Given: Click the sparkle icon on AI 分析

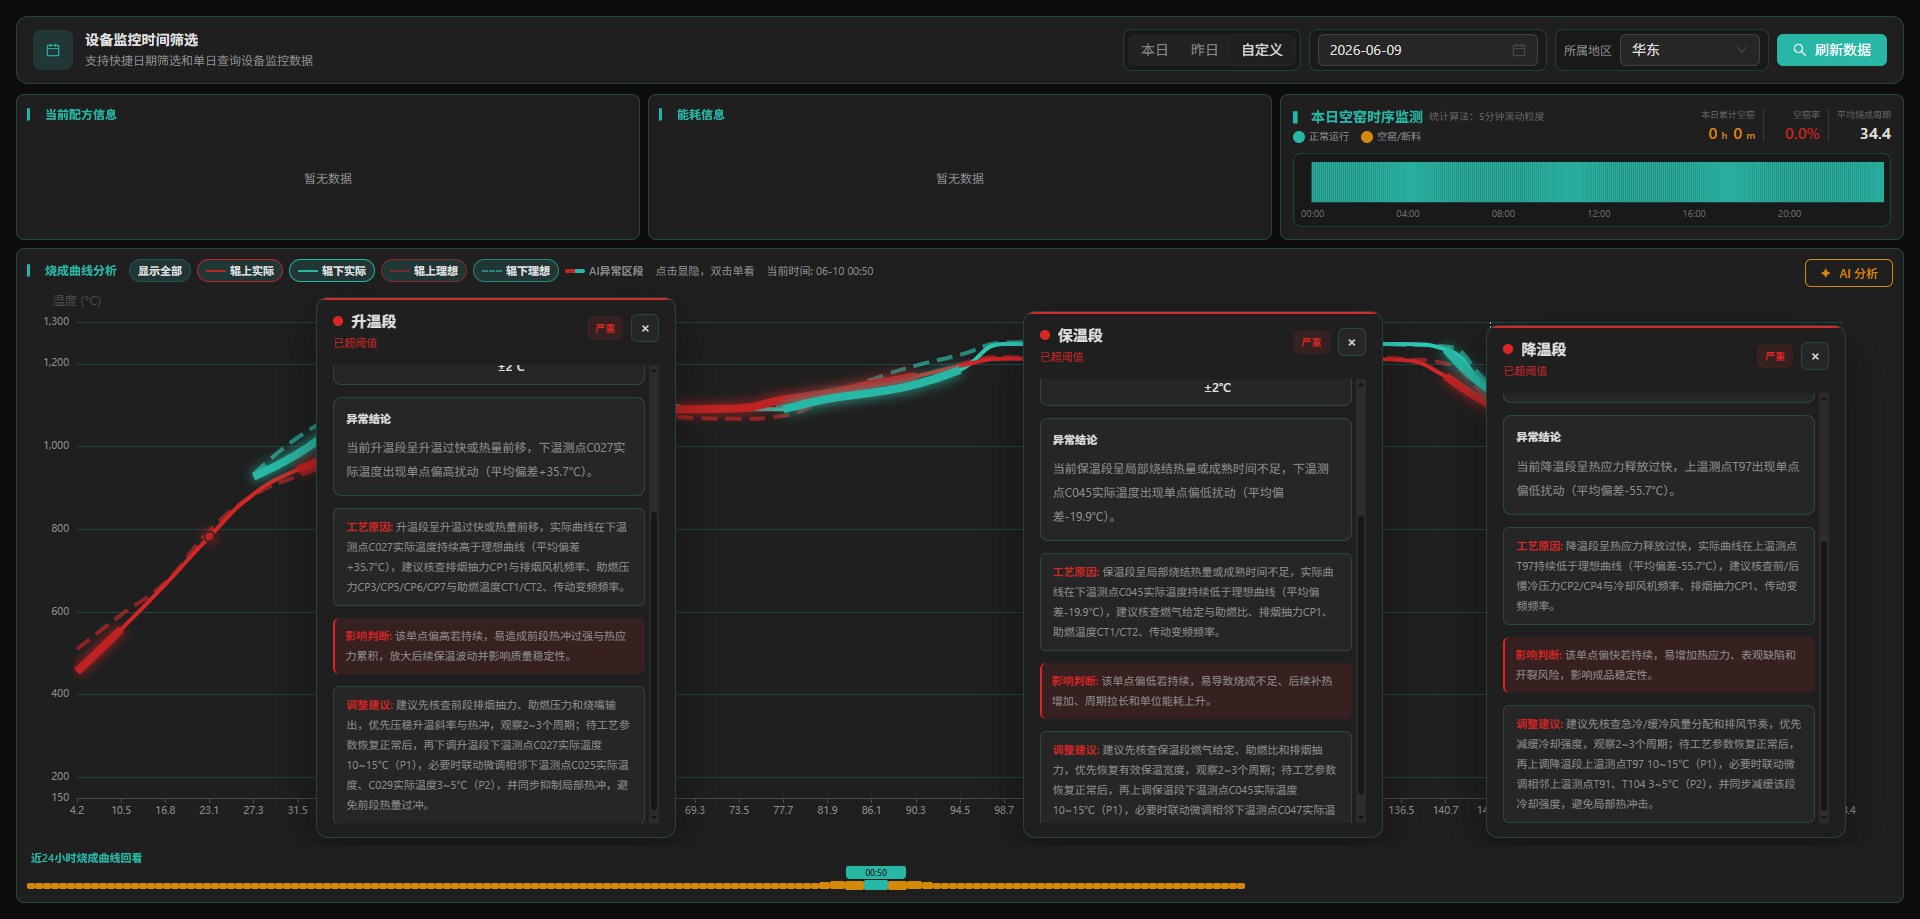Looking at the screenshot, I should (1826, 273).
